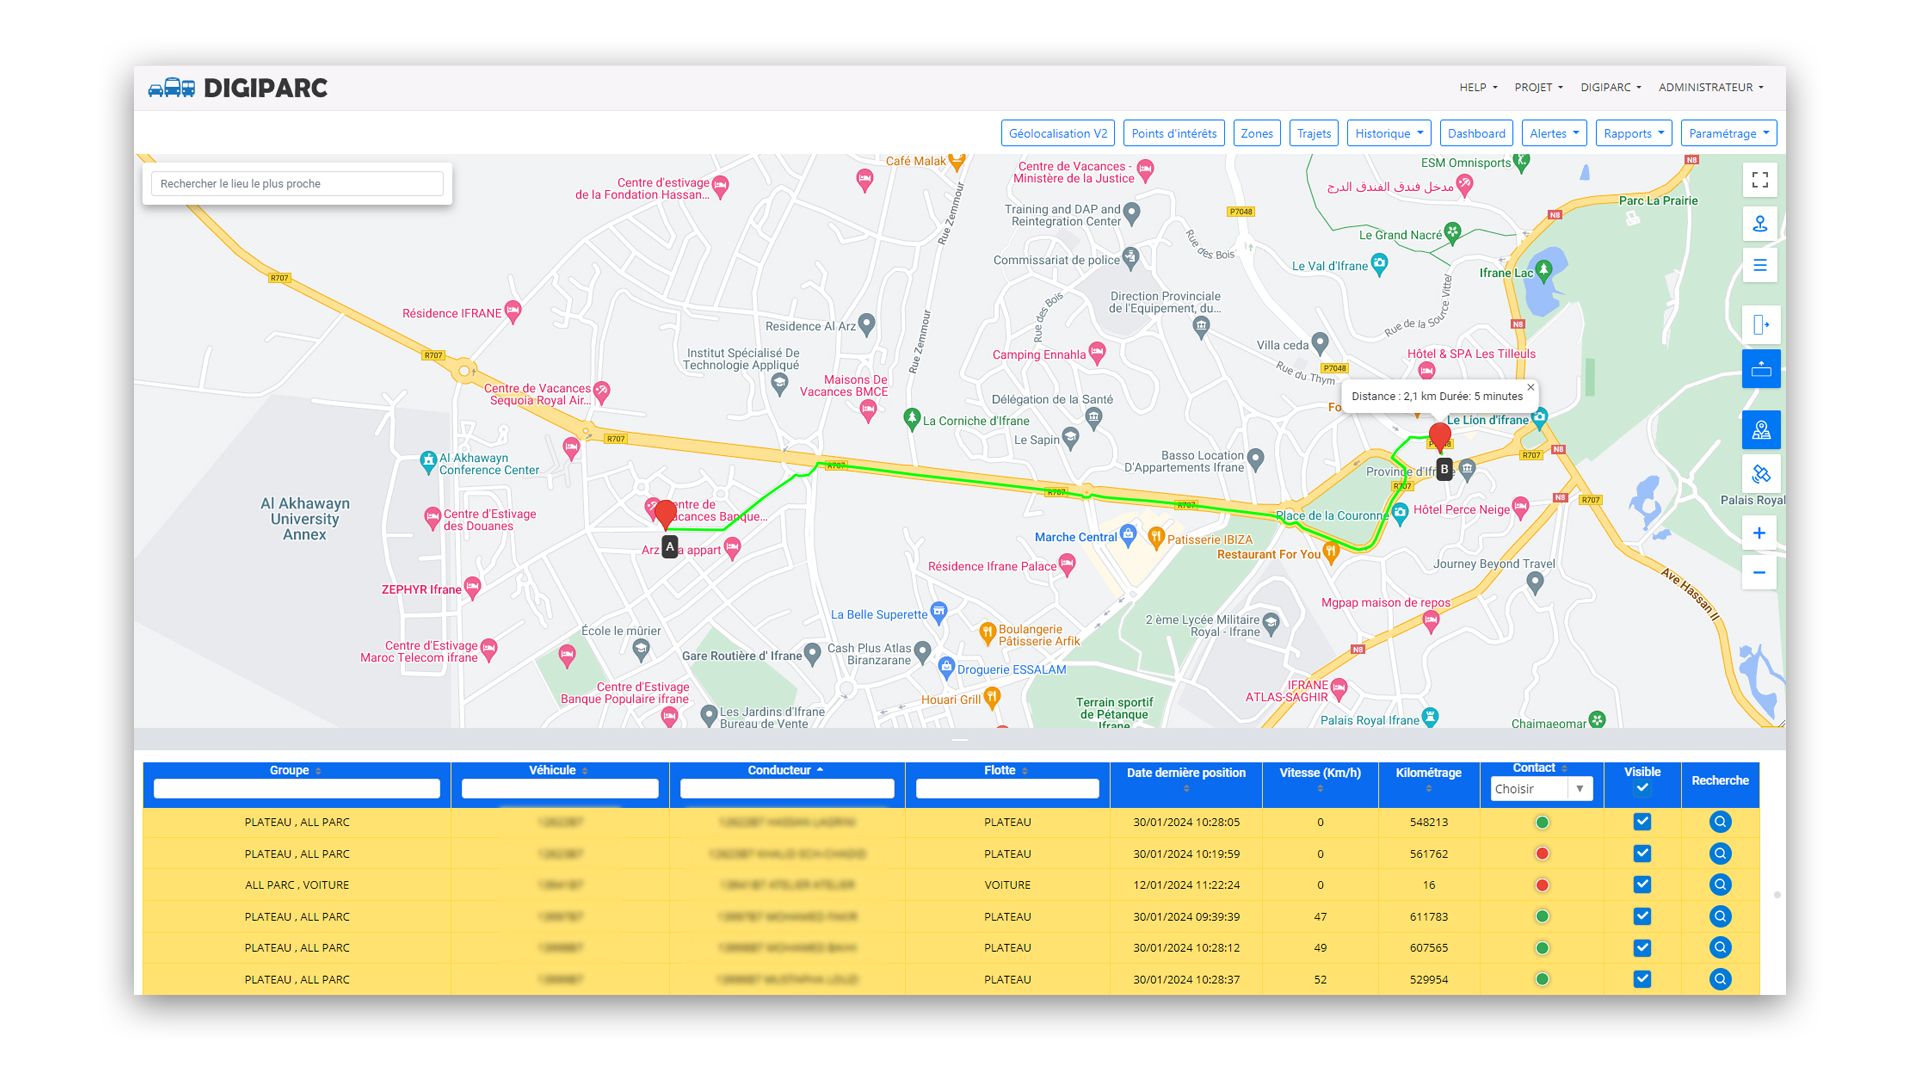
Task: Zoom out on the map
Action: coord(1759,573)
